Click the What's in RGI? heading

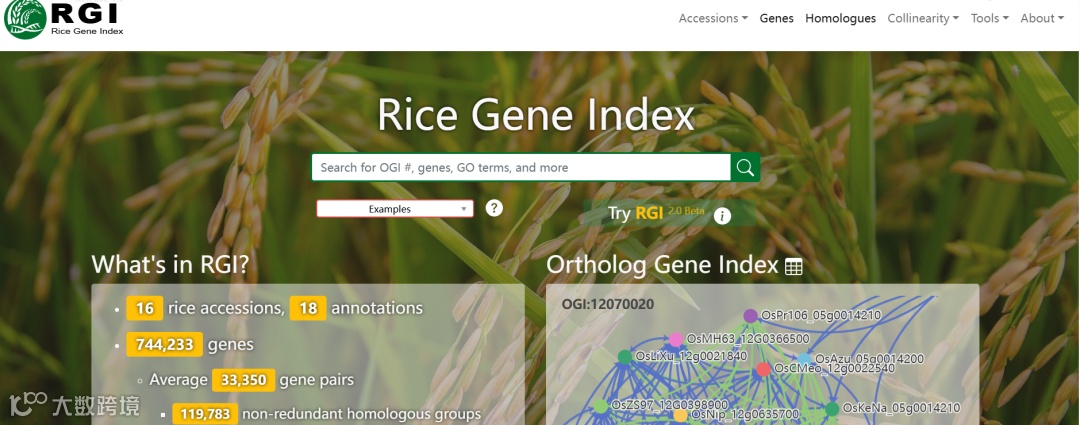[170, 264]
